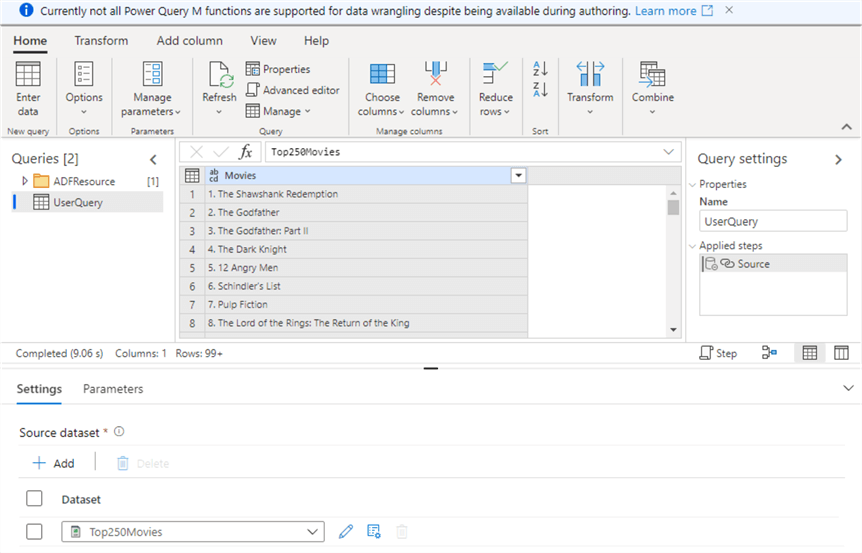The height and width of the screenshot is (553, 862).
Task: Click the Add source dataset button
Action: click(54, 463)
